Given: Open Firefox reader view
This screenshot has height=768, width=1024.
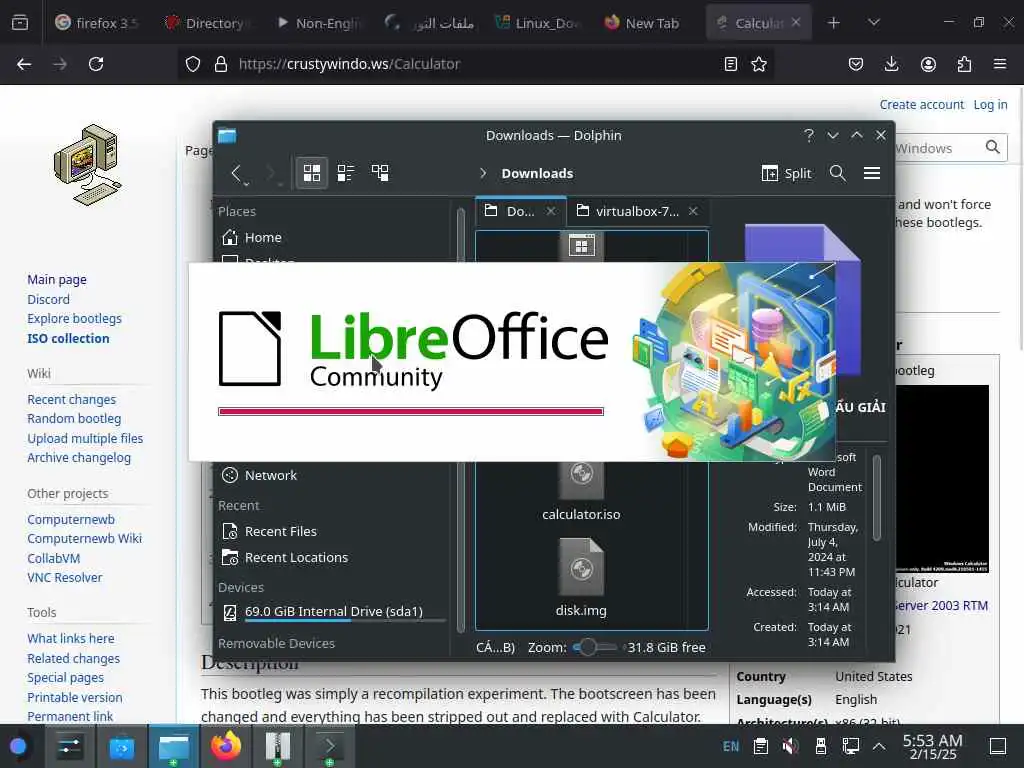Looking at the screenshot, I should [x=731, y=64].
